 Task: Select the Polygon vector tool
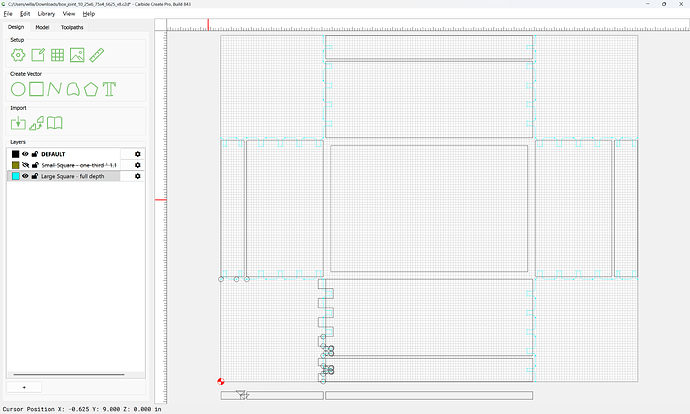pos(91,89)
